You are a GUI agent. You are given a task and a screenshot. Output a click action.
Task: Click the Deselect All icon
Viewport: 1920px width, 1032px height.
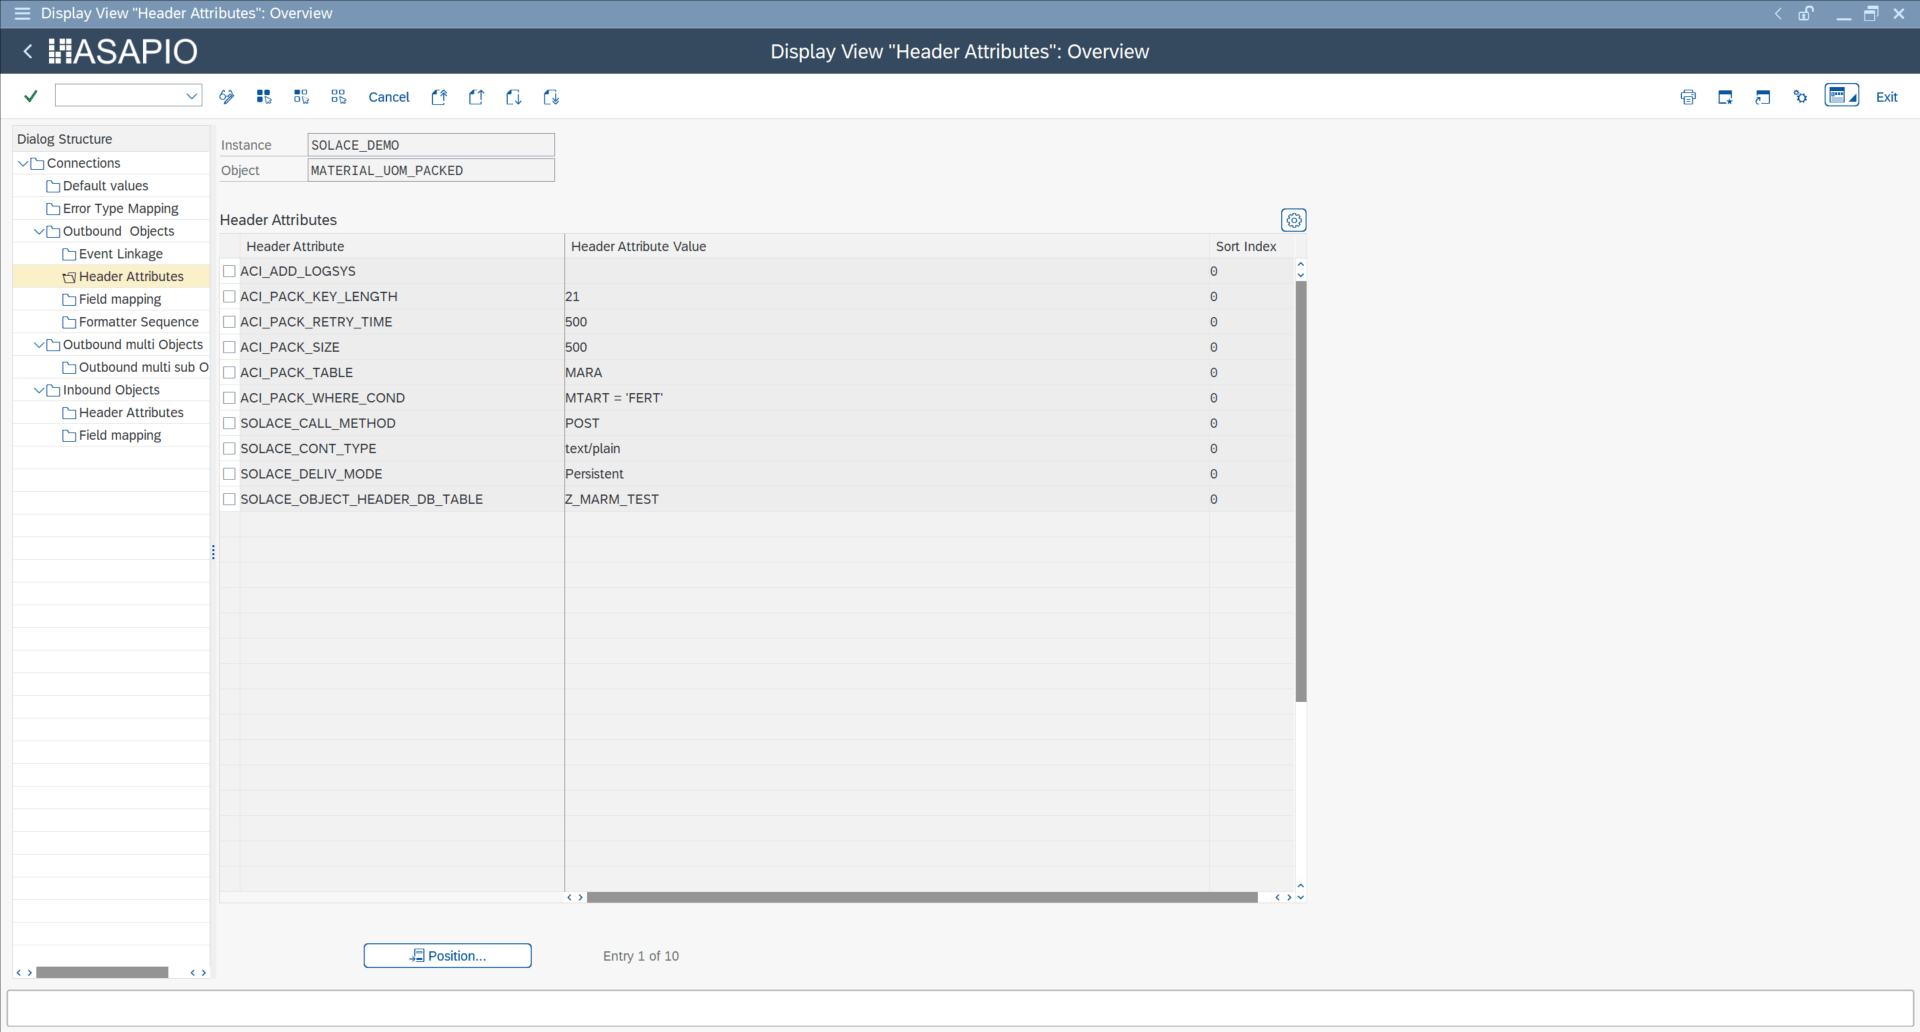[339, 97]
